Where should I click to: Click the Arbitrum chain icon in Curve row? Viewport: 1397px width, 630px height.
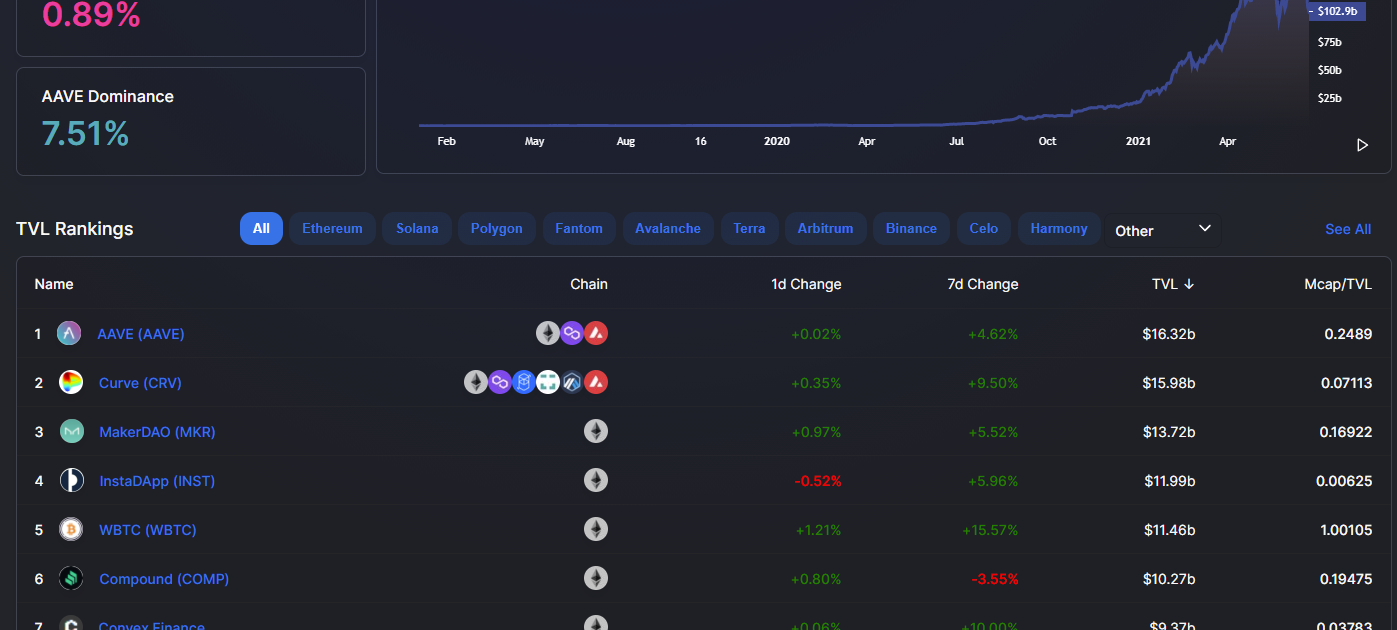click(x=572, y=383)
